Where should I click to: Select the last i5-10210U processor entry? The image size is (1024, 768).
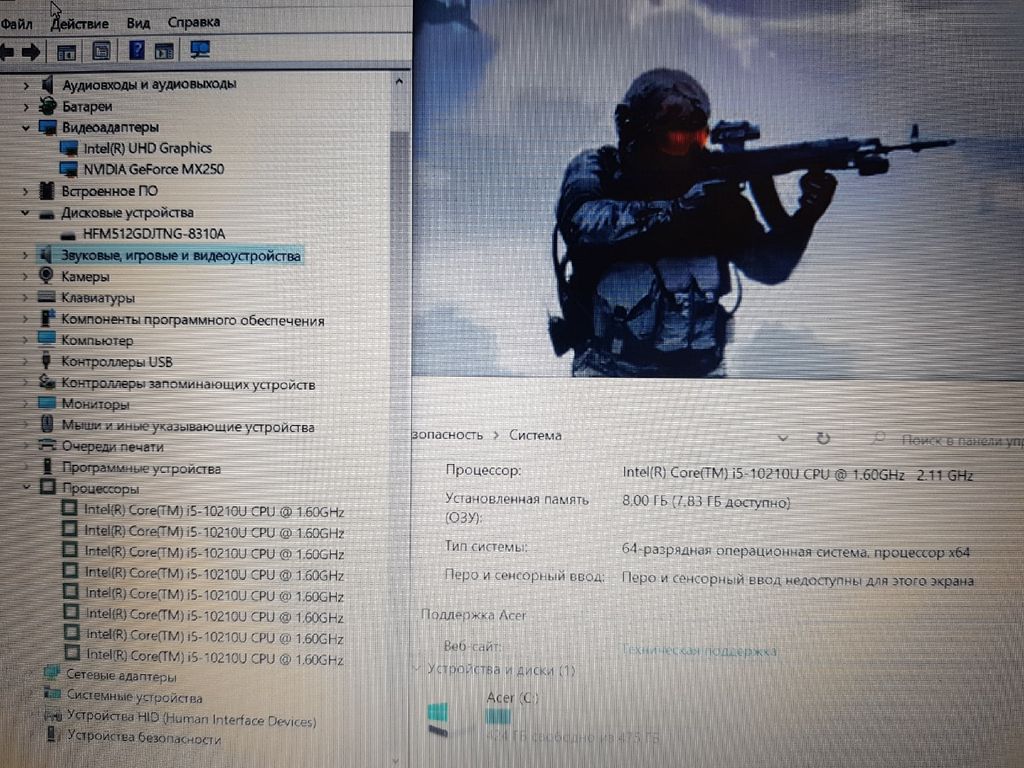pos(214,658)
